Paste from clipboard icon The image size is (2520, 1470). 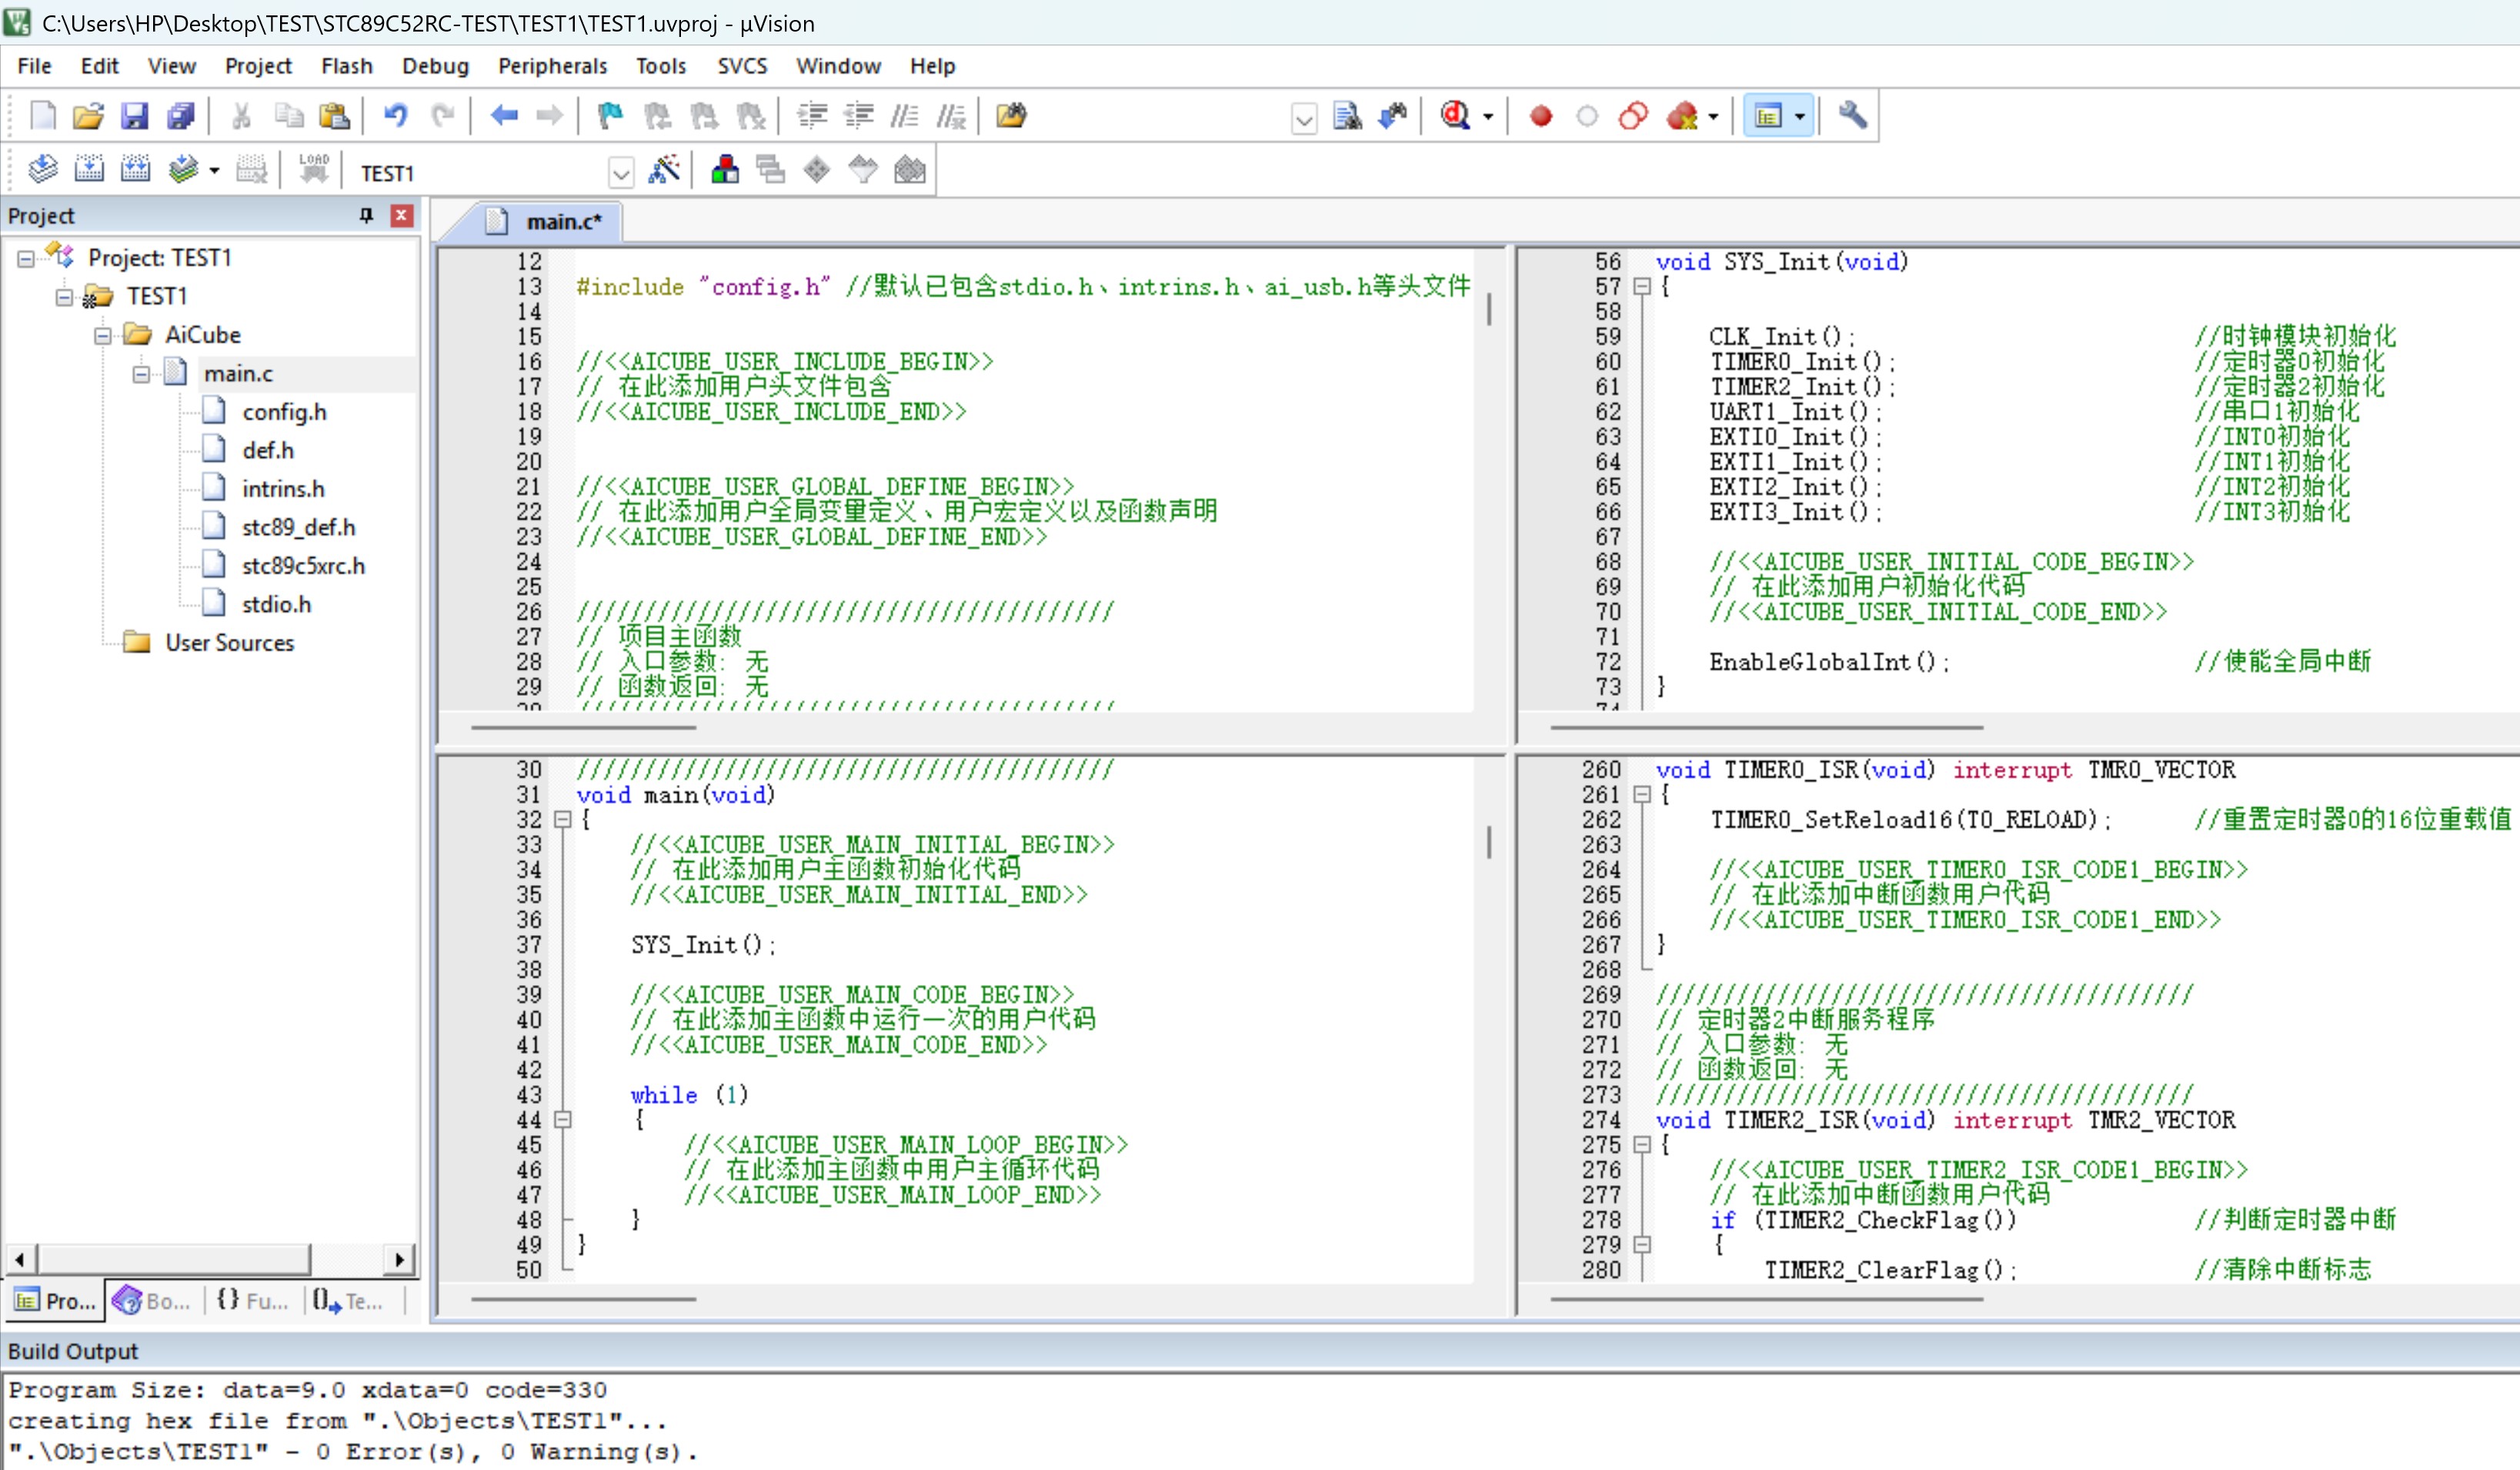tap(334, 116)
